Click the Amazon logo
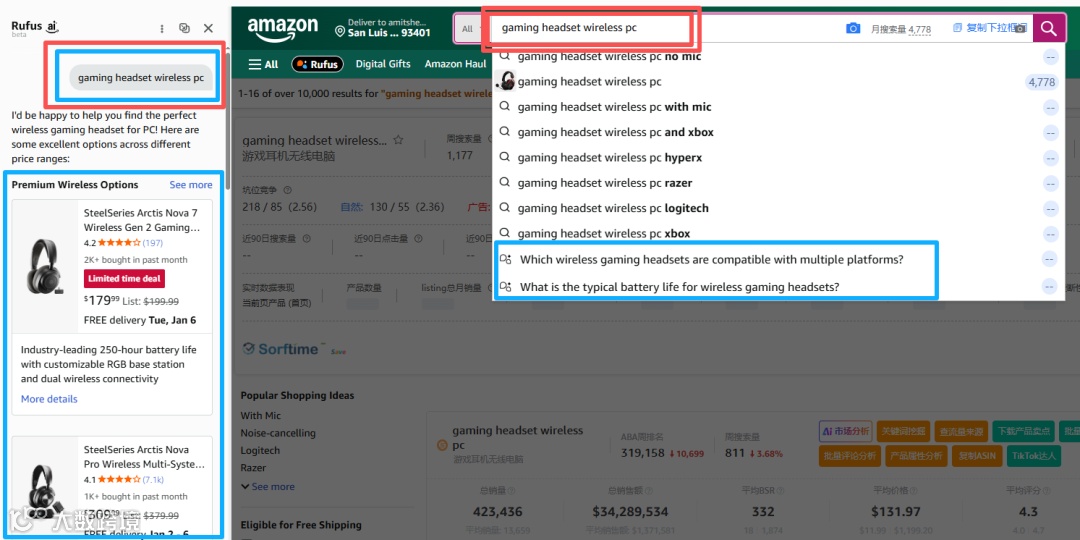 (282, 29)
